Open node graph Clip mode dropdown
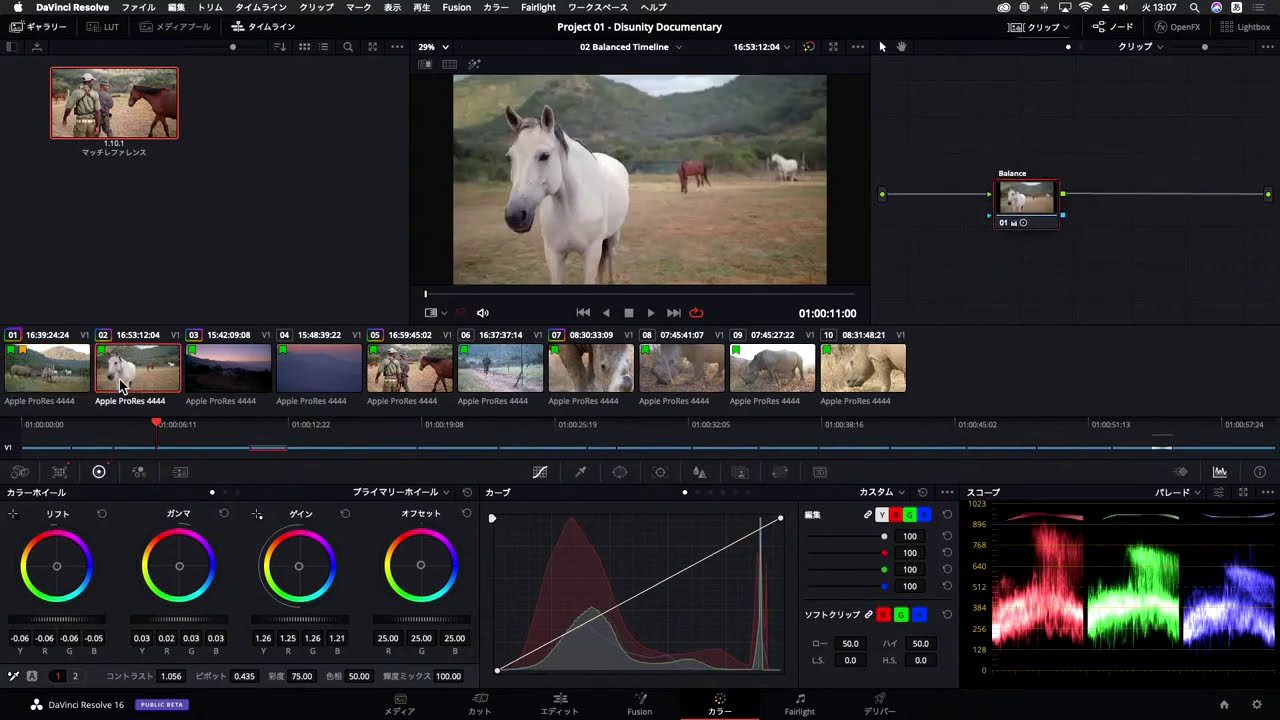 pyautogui.click(x=1141, y=47)
